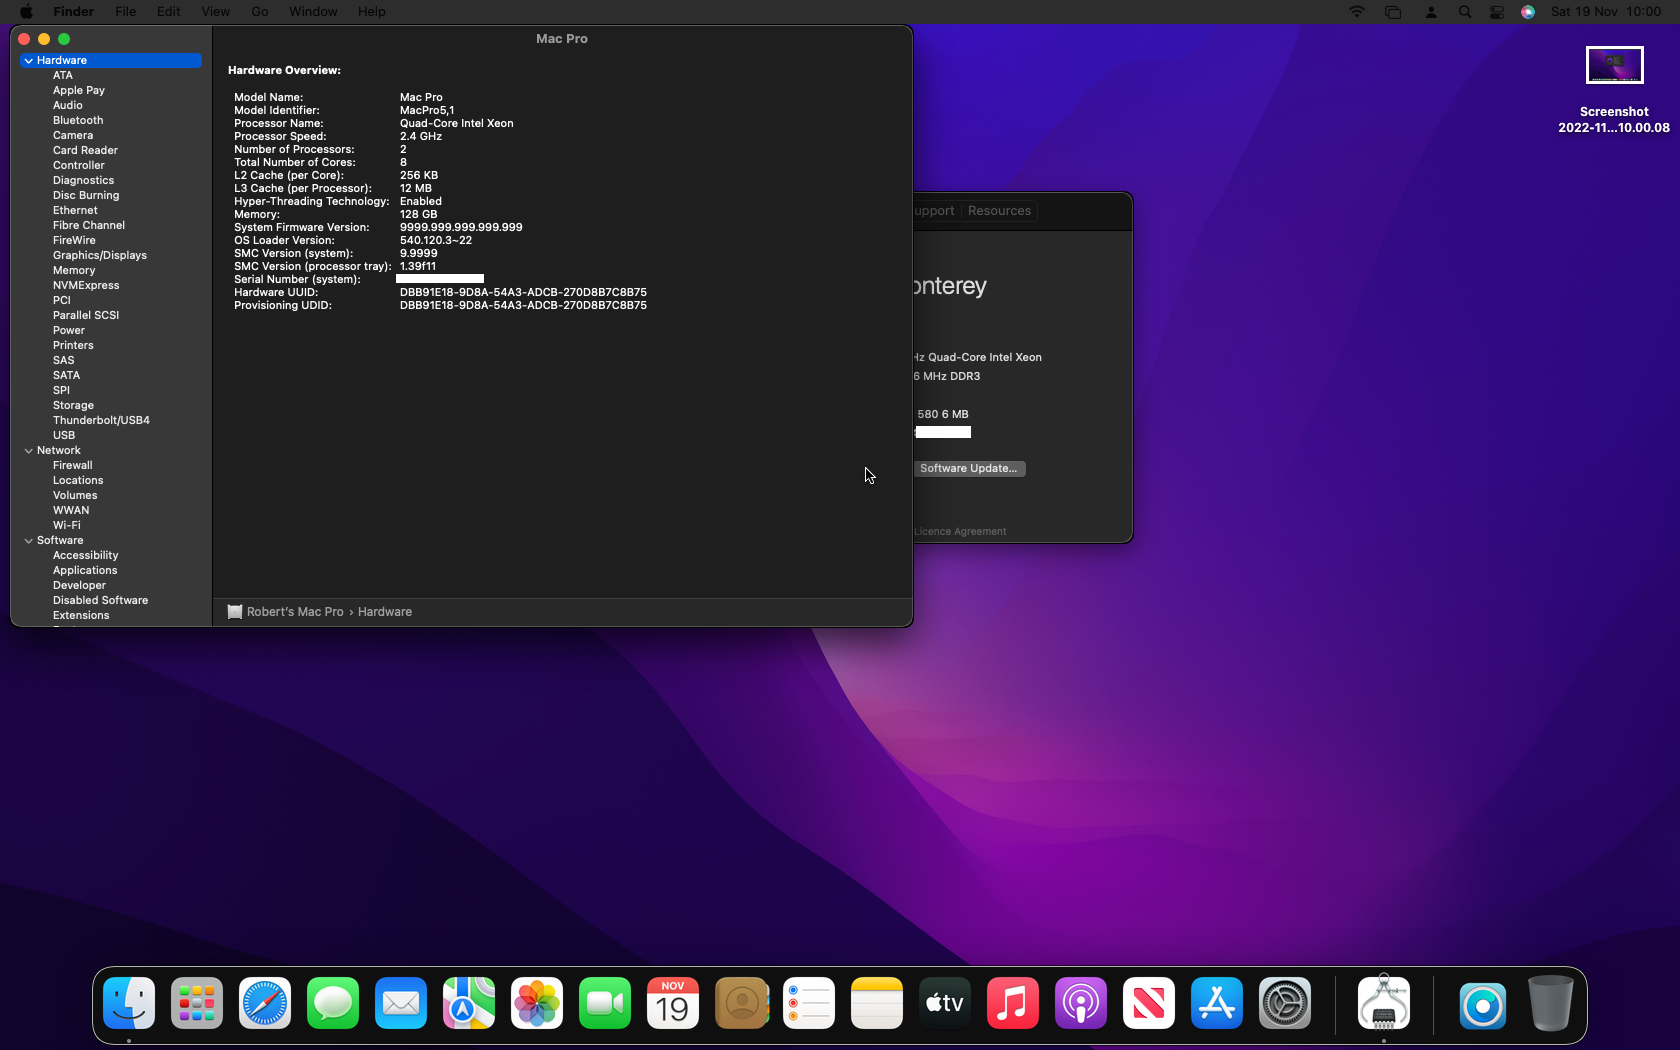The image size is (1680, 1050).
Task: Click Wi-Fi icon in menu bar
Action: [x=1357, y=12]
